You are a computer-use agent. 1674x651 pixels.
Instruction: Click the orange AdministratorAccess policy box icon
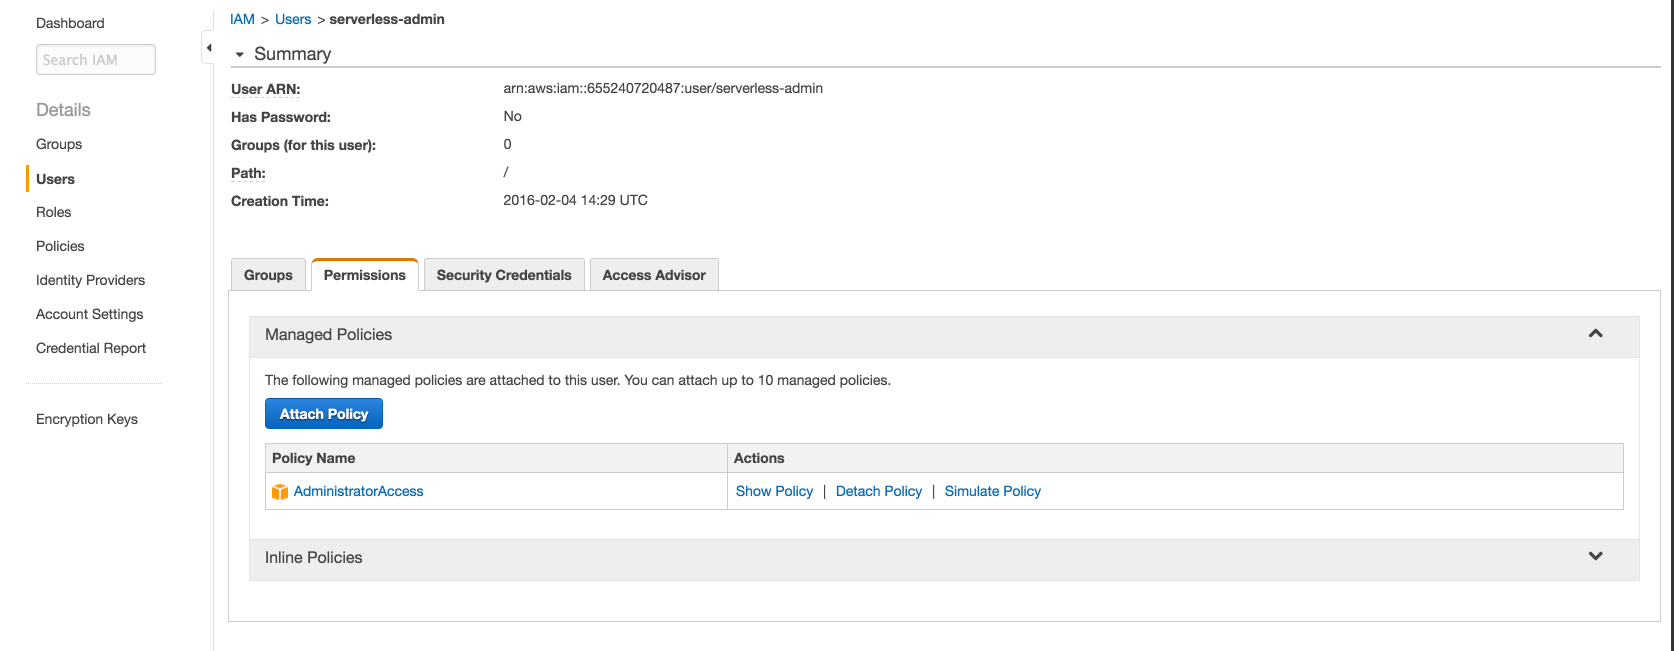click(x=280, y=492)
